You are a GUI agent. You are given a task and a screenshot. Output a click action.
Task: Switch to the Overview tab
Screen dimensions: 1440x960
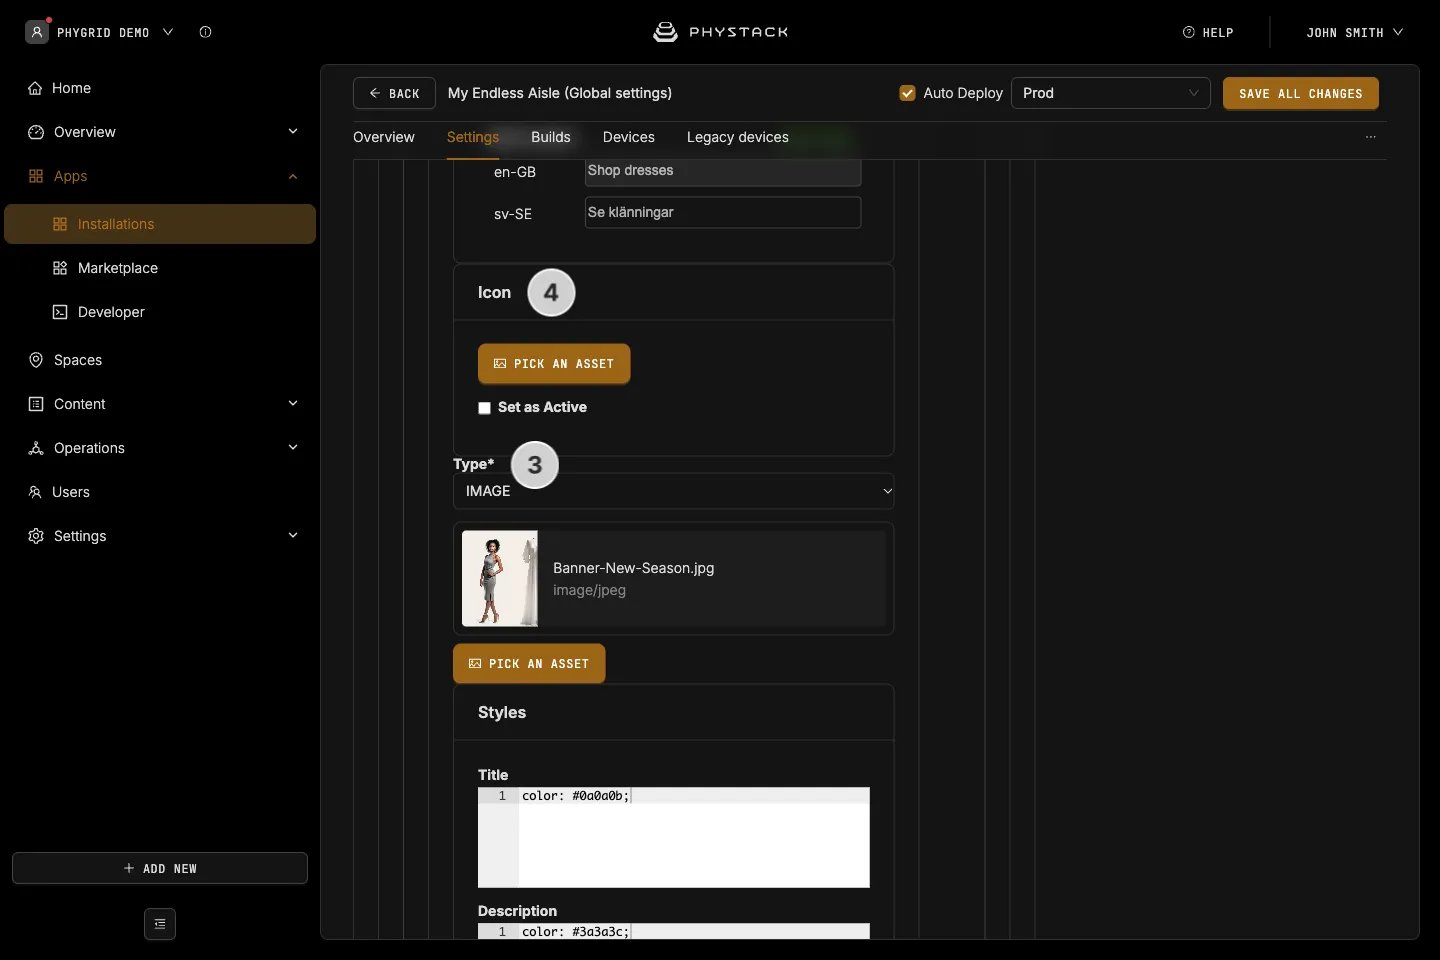384,137
